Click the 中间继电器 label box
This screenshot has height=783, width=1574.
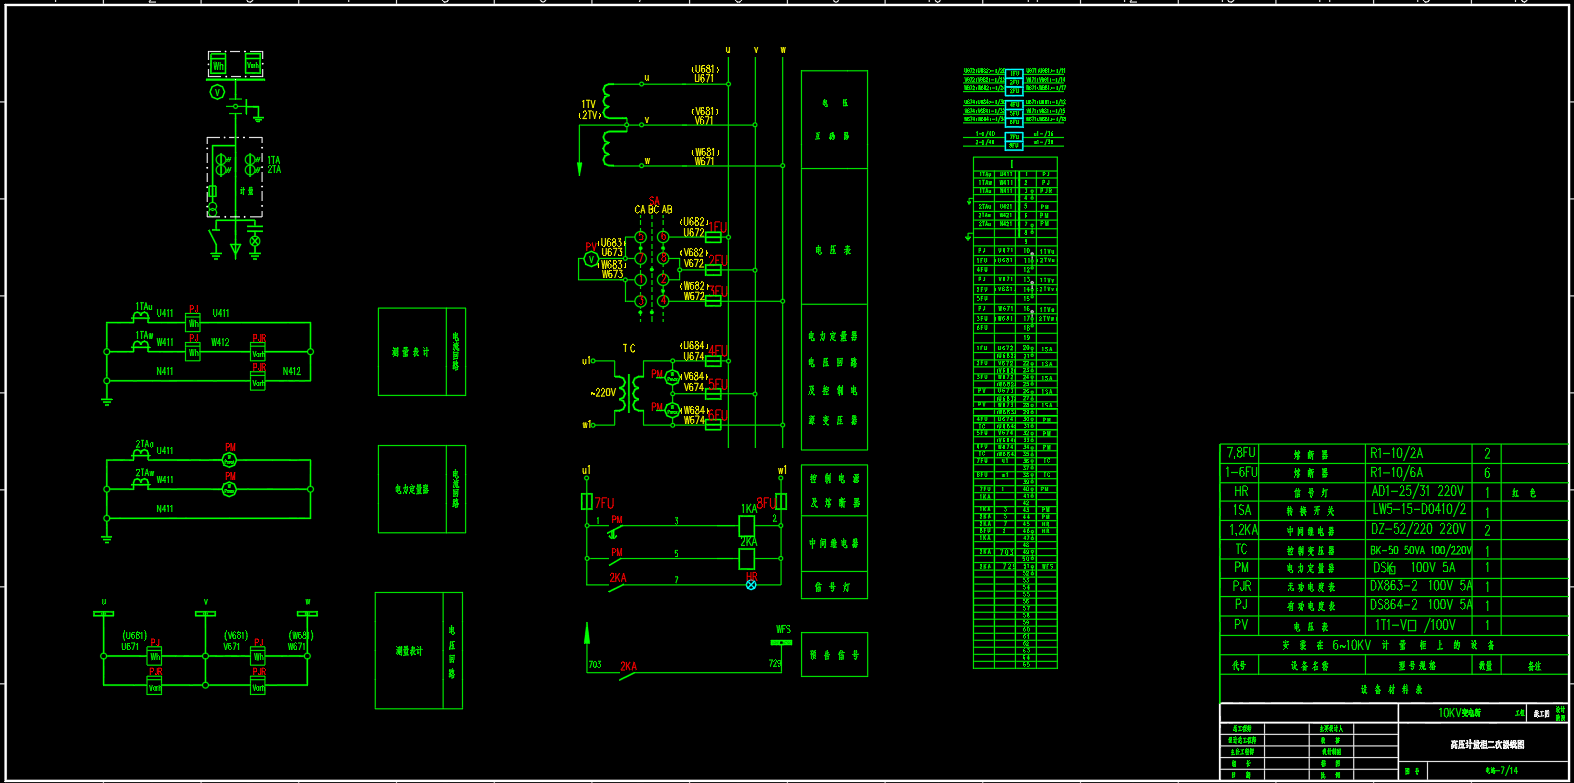[x=834, y=544]
